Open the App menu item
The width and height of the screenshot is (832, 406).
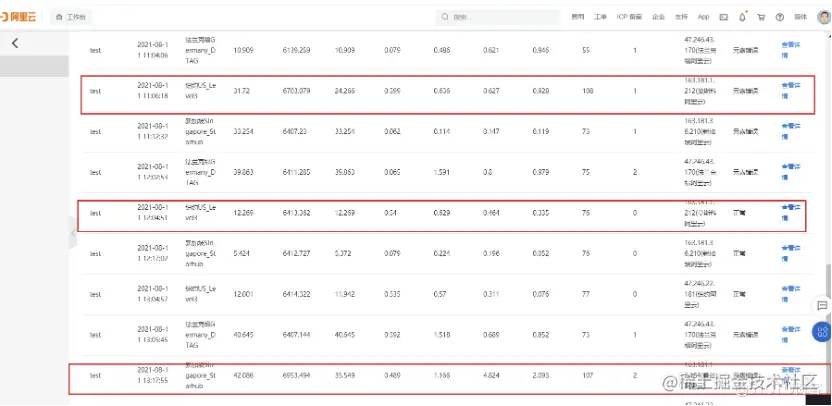click(703, 17)
